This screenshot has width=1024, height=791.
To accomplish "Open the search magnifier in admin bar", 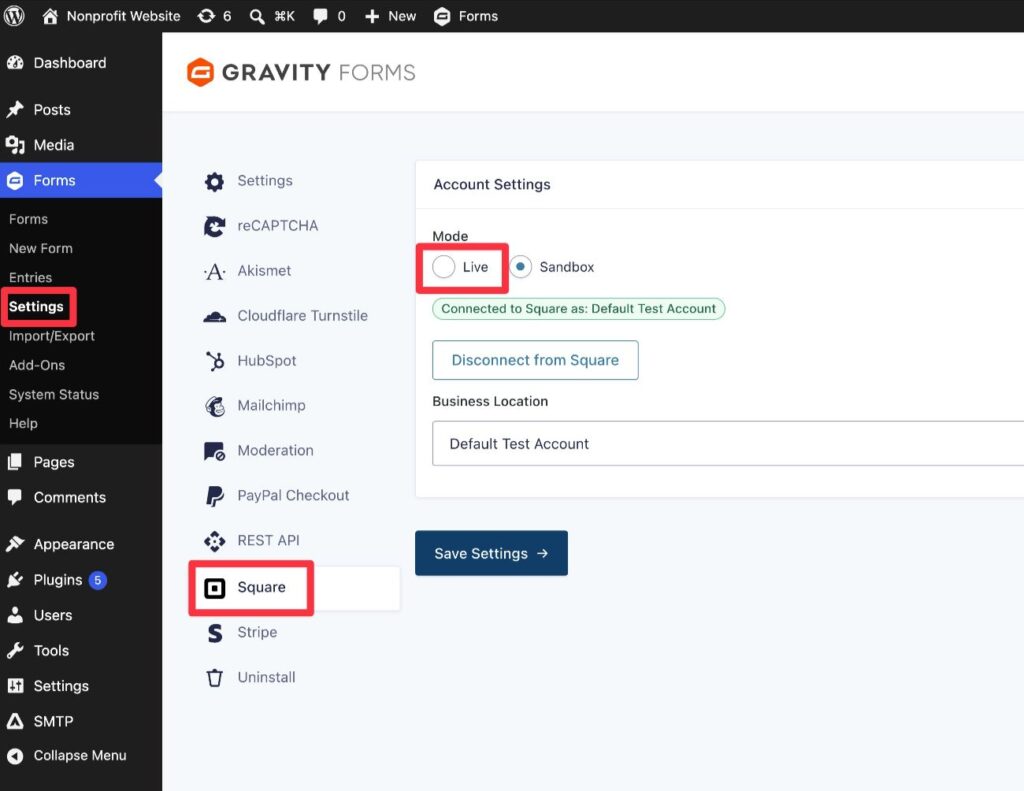I will pos(257,16).
